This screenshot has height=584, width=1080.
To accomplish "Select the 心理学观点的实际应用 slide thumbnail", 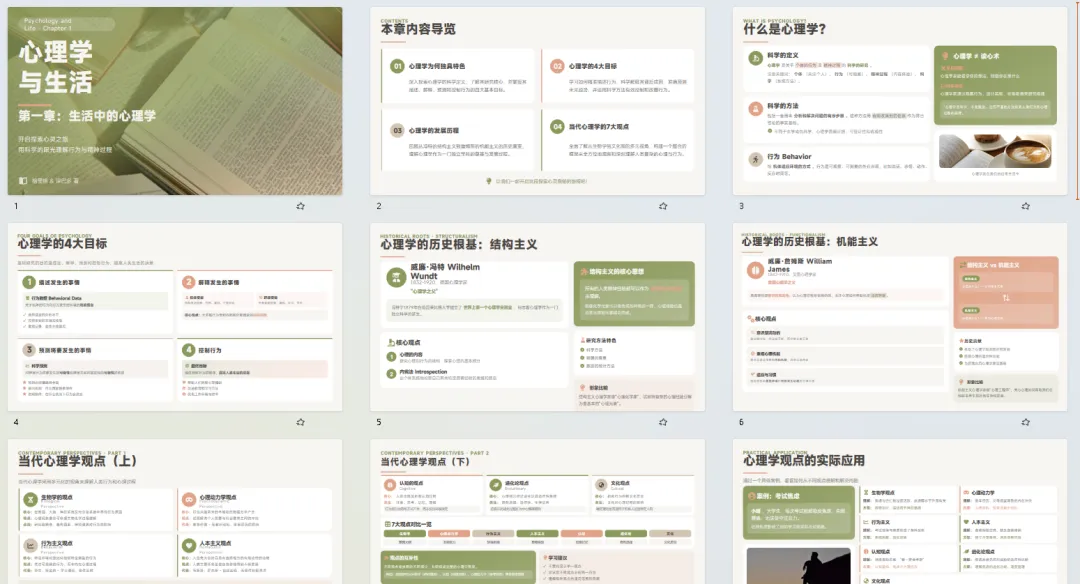I will coord(900,512).
